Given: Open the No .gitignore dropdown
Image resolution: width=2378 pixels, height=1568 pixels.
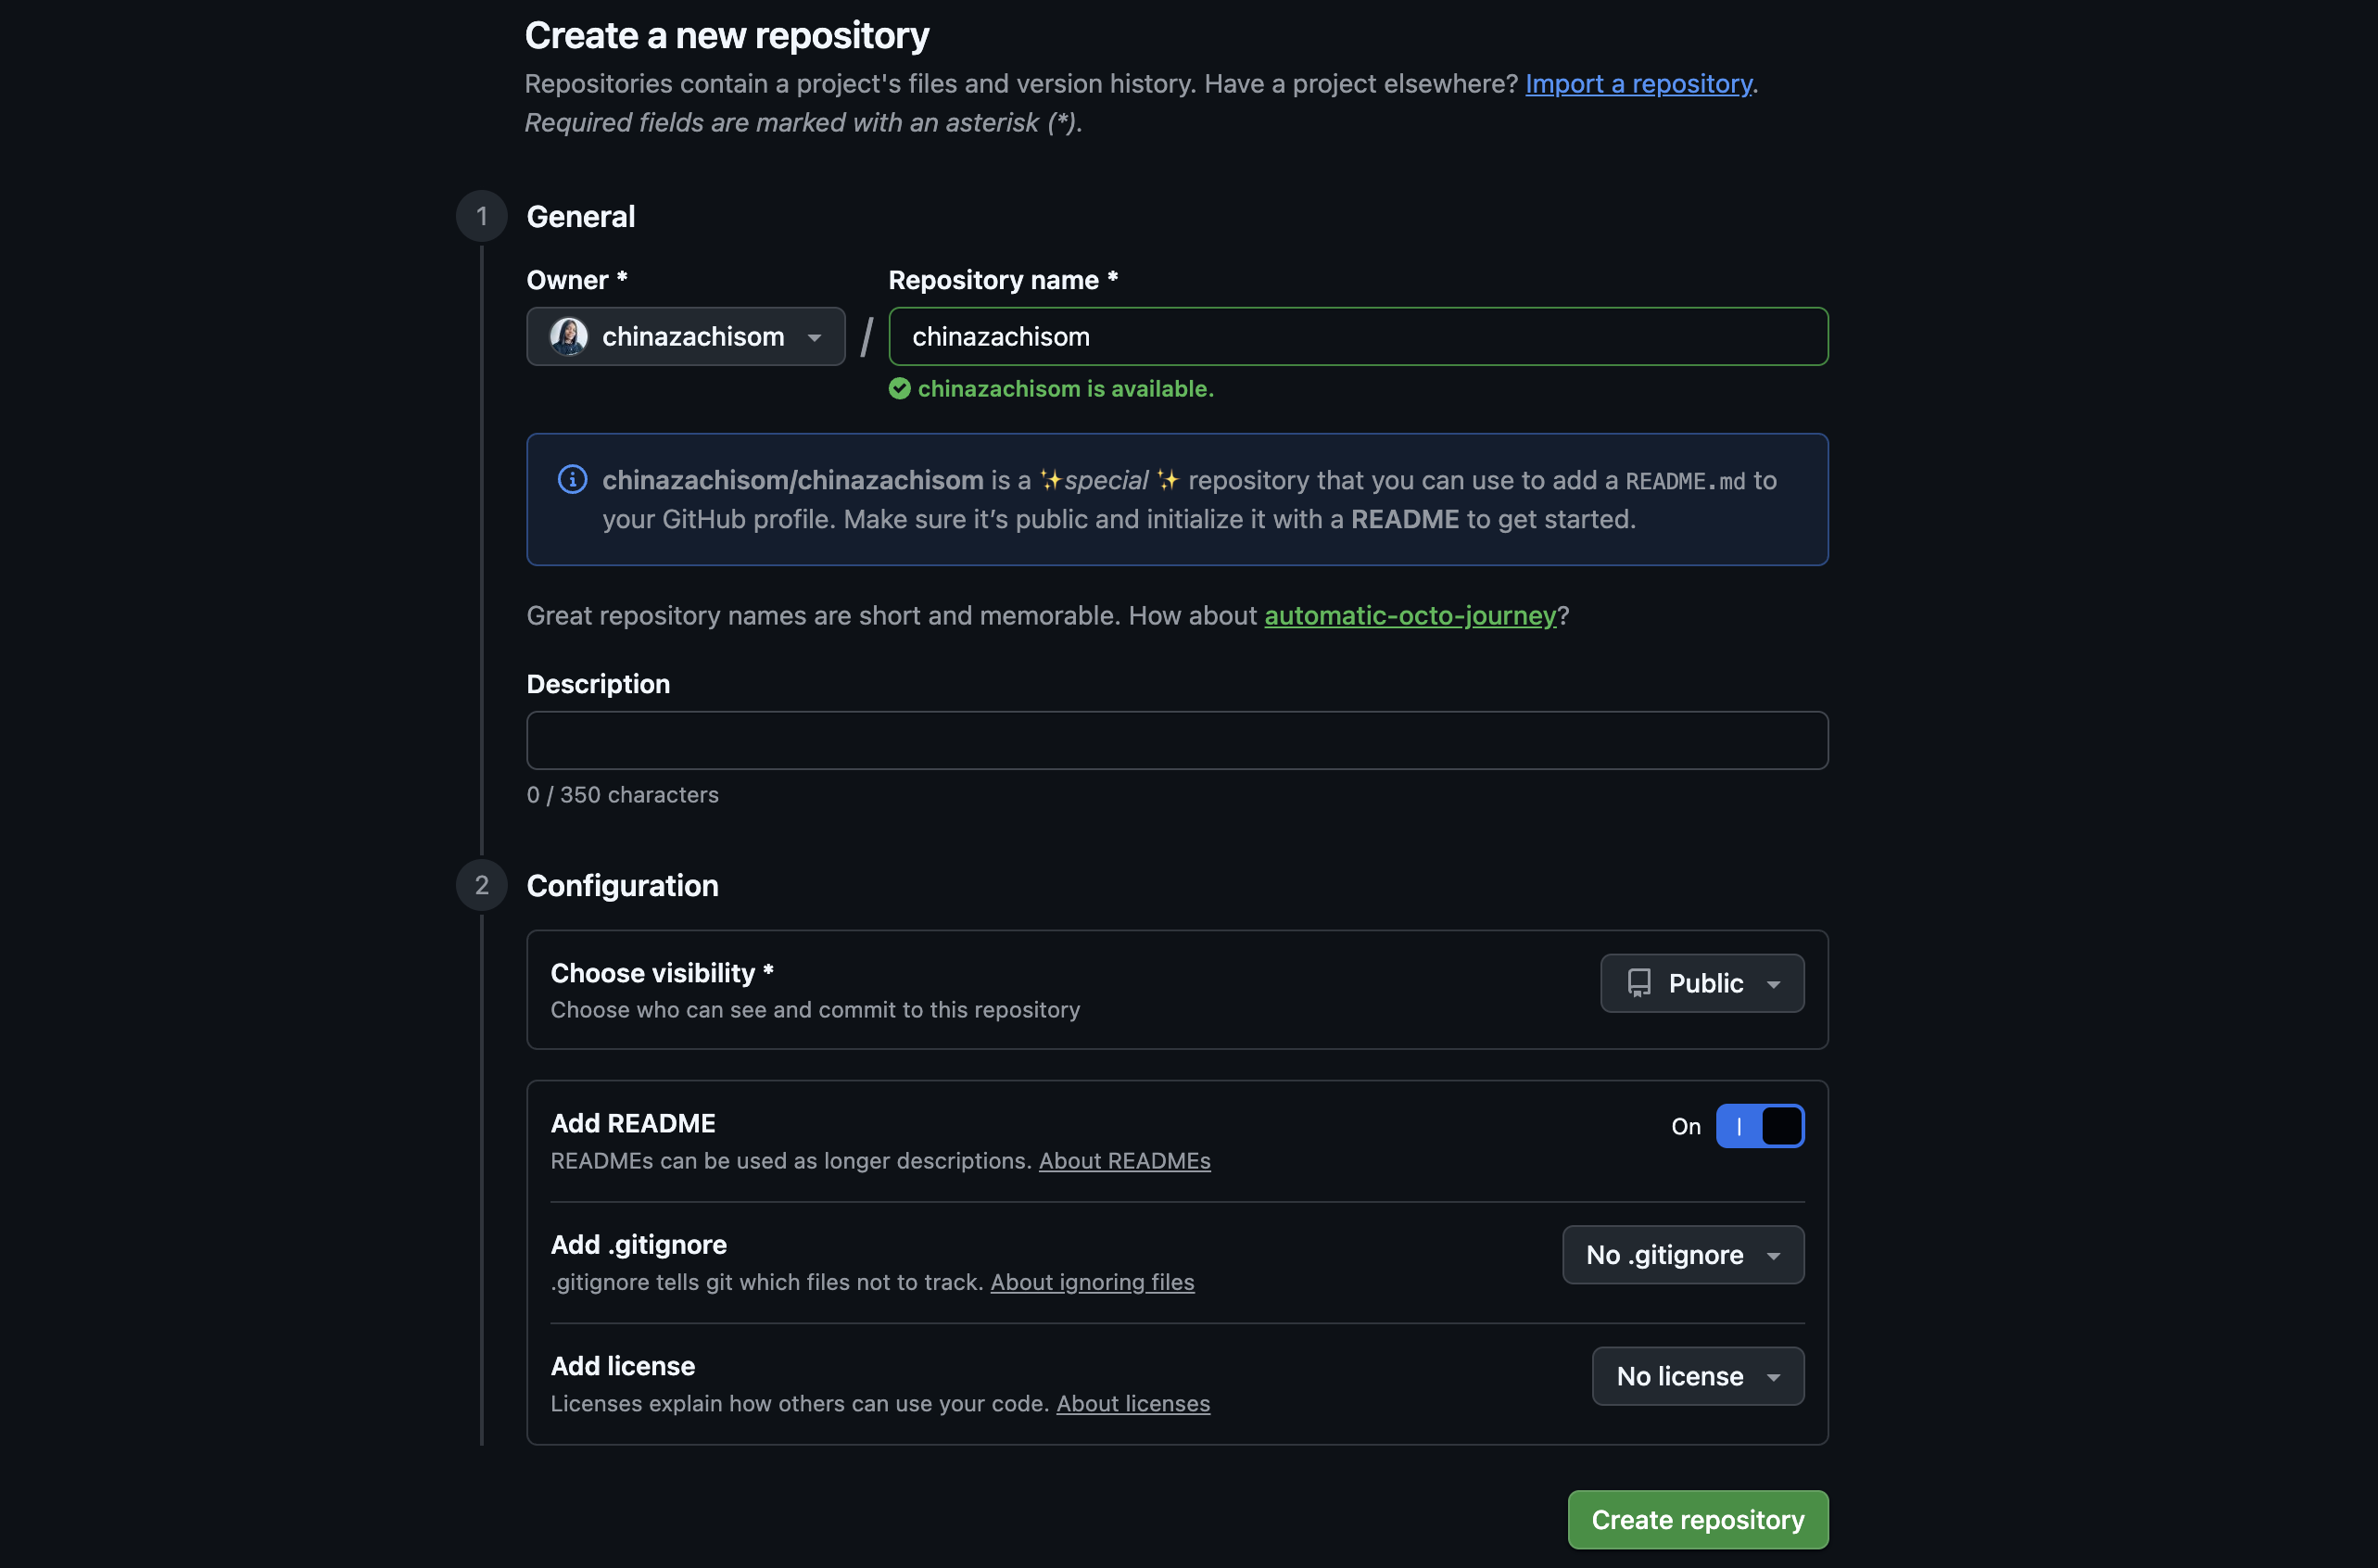Looking at the screenshot, I should click(1683, 1255).
